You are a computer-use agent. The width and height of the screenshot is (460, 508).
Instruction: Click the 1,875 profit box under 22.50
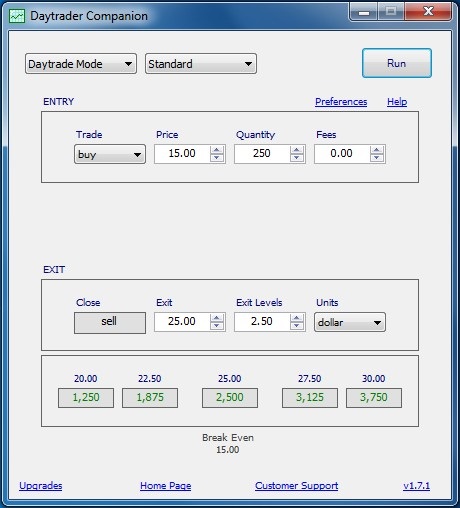tap(150, 397)
